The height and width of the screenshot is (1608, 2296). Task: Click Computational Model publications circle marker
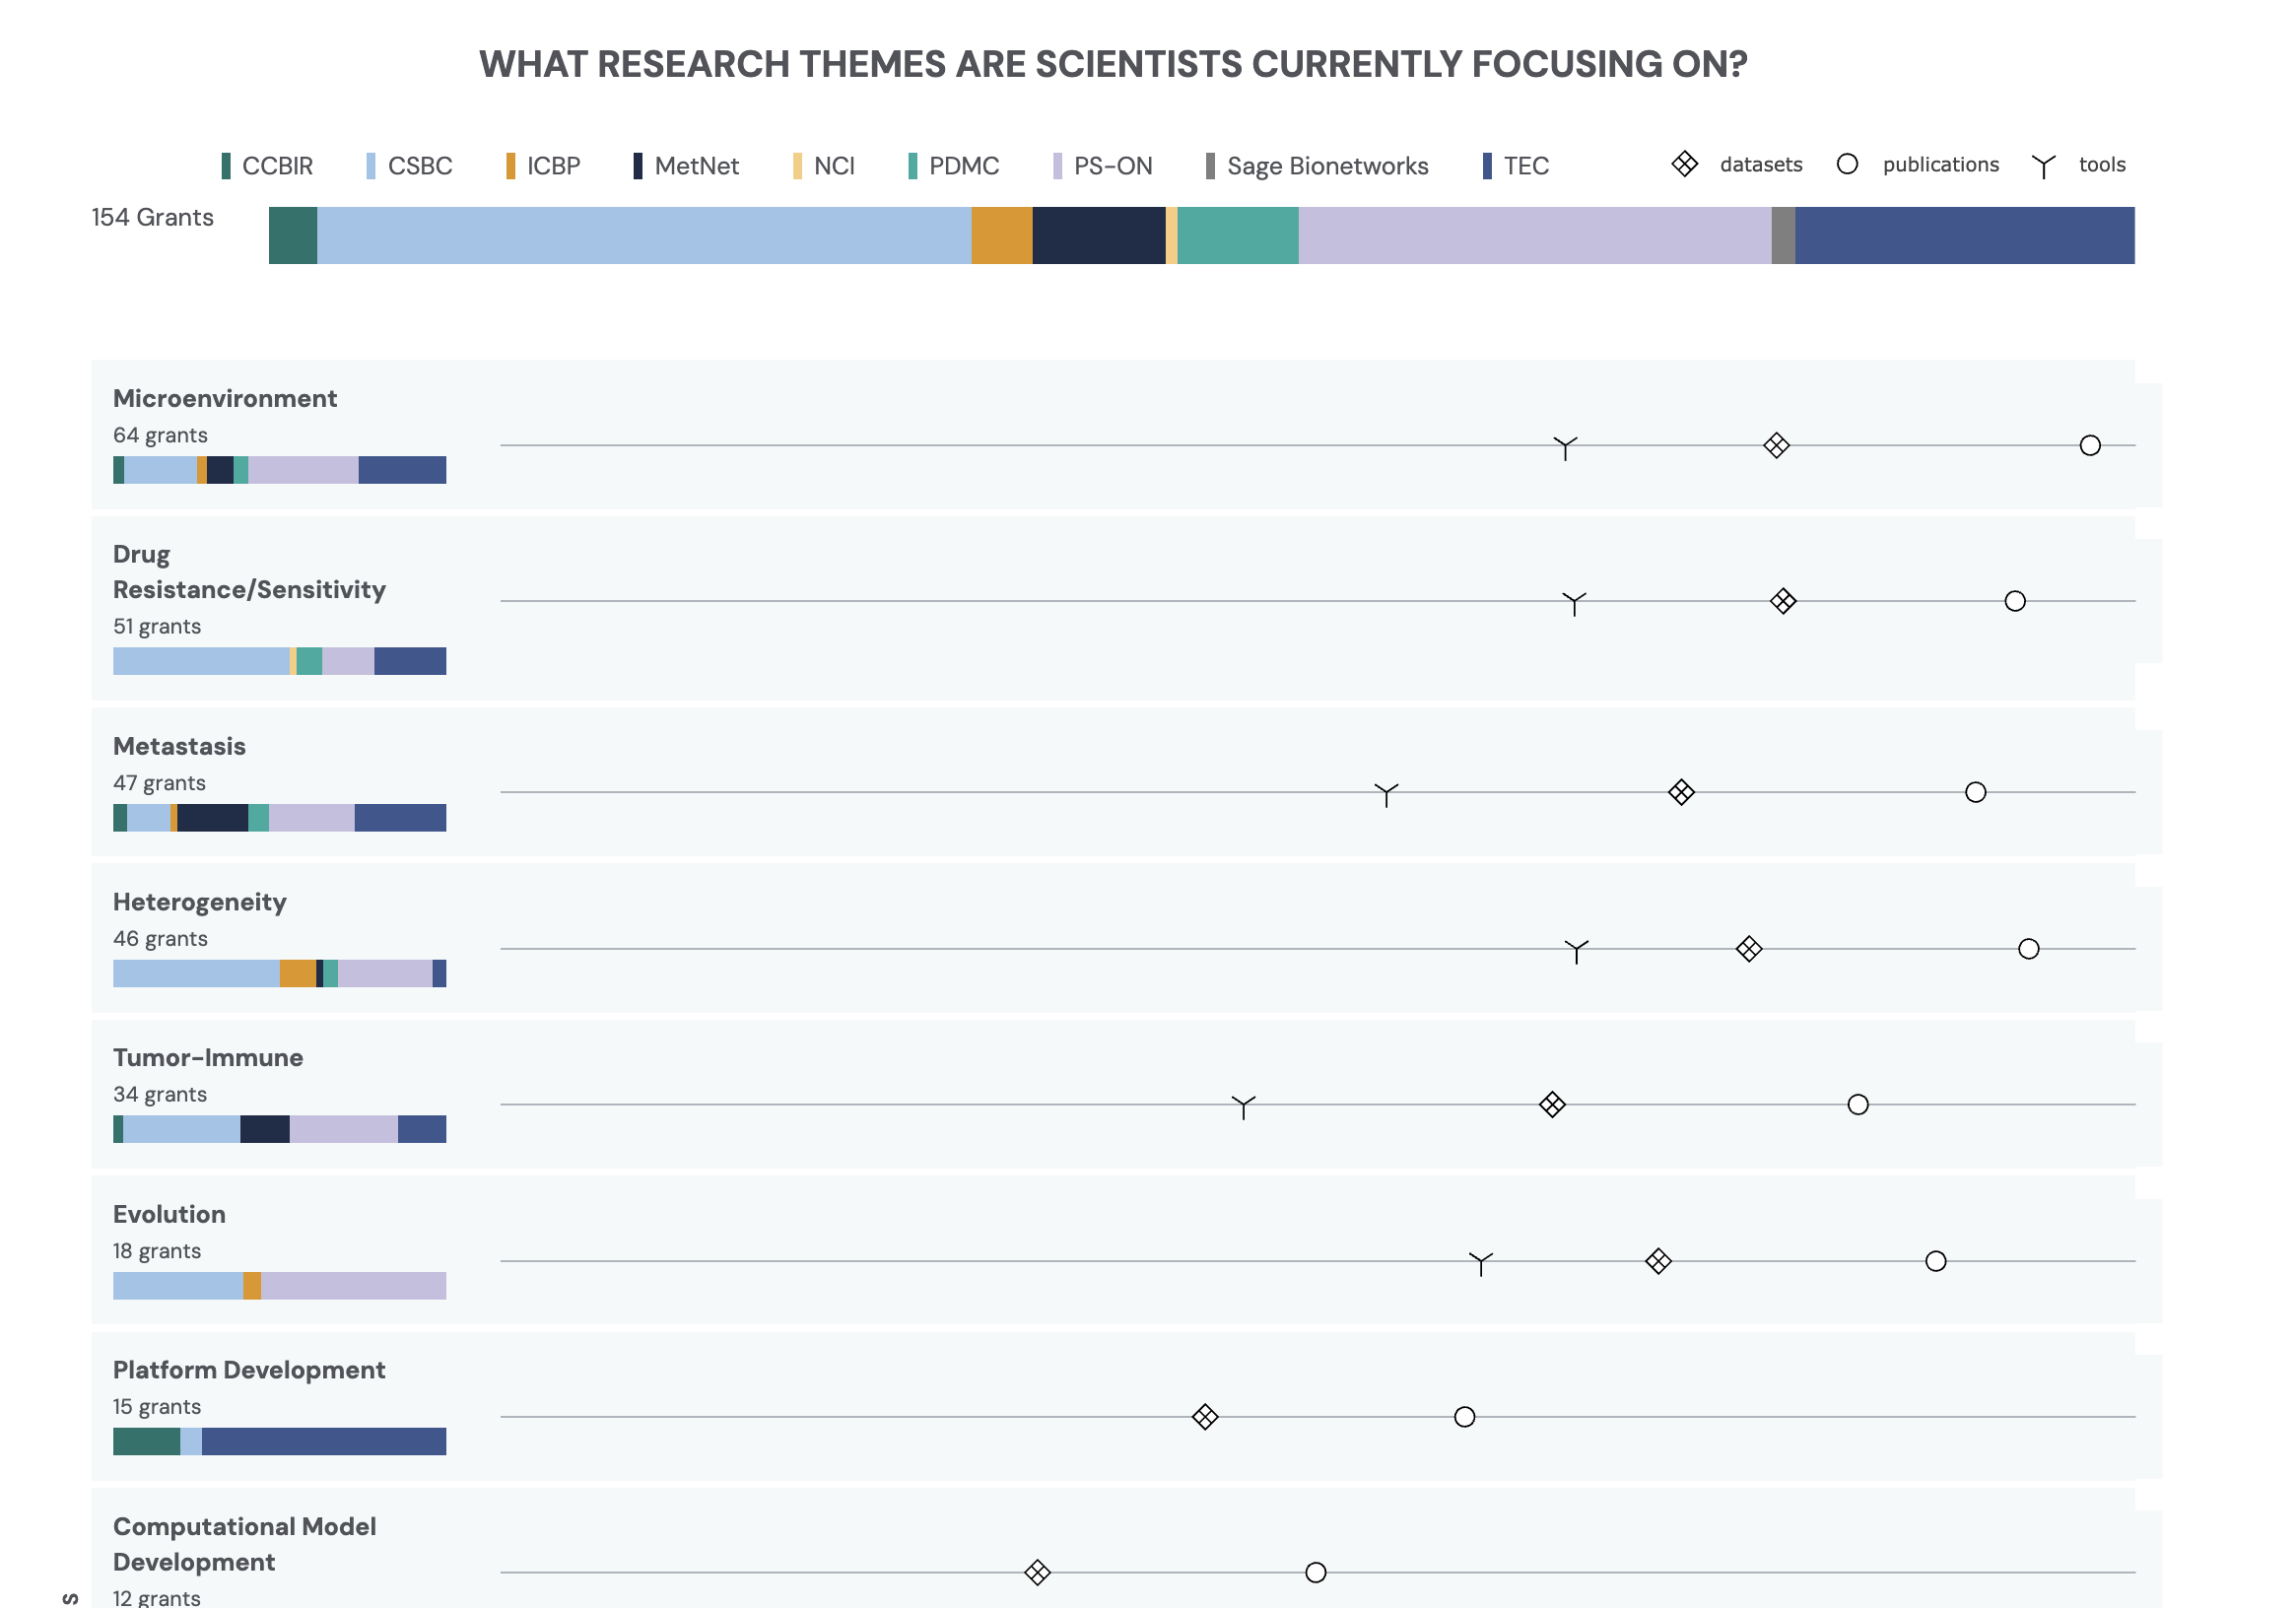(1315, 1572)
